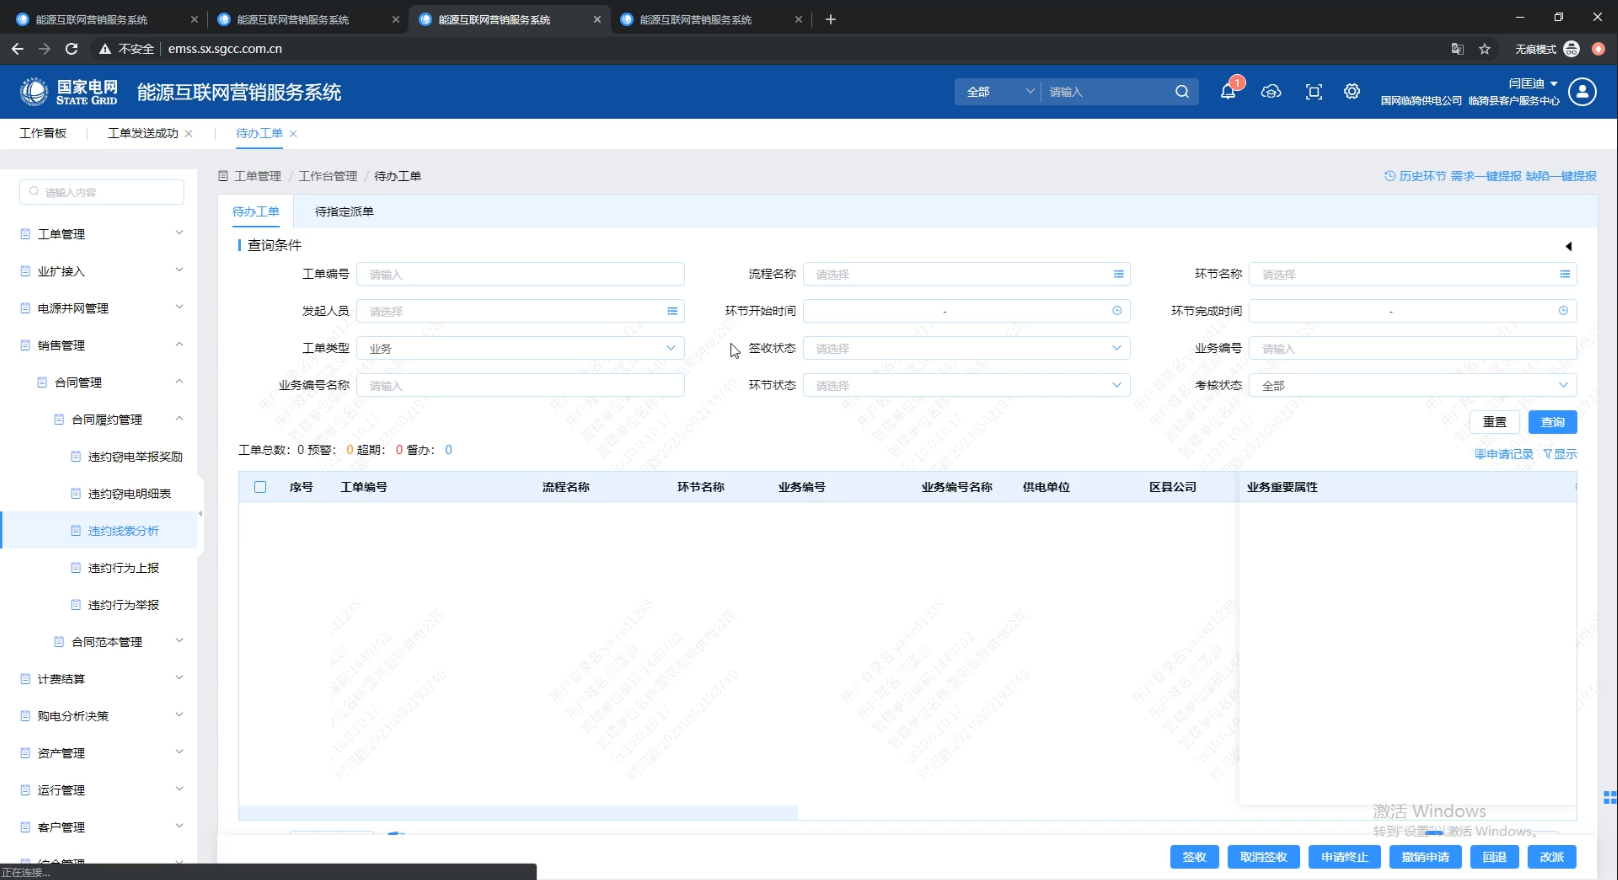Click the notification bell icon

[x=1228, y=92]
